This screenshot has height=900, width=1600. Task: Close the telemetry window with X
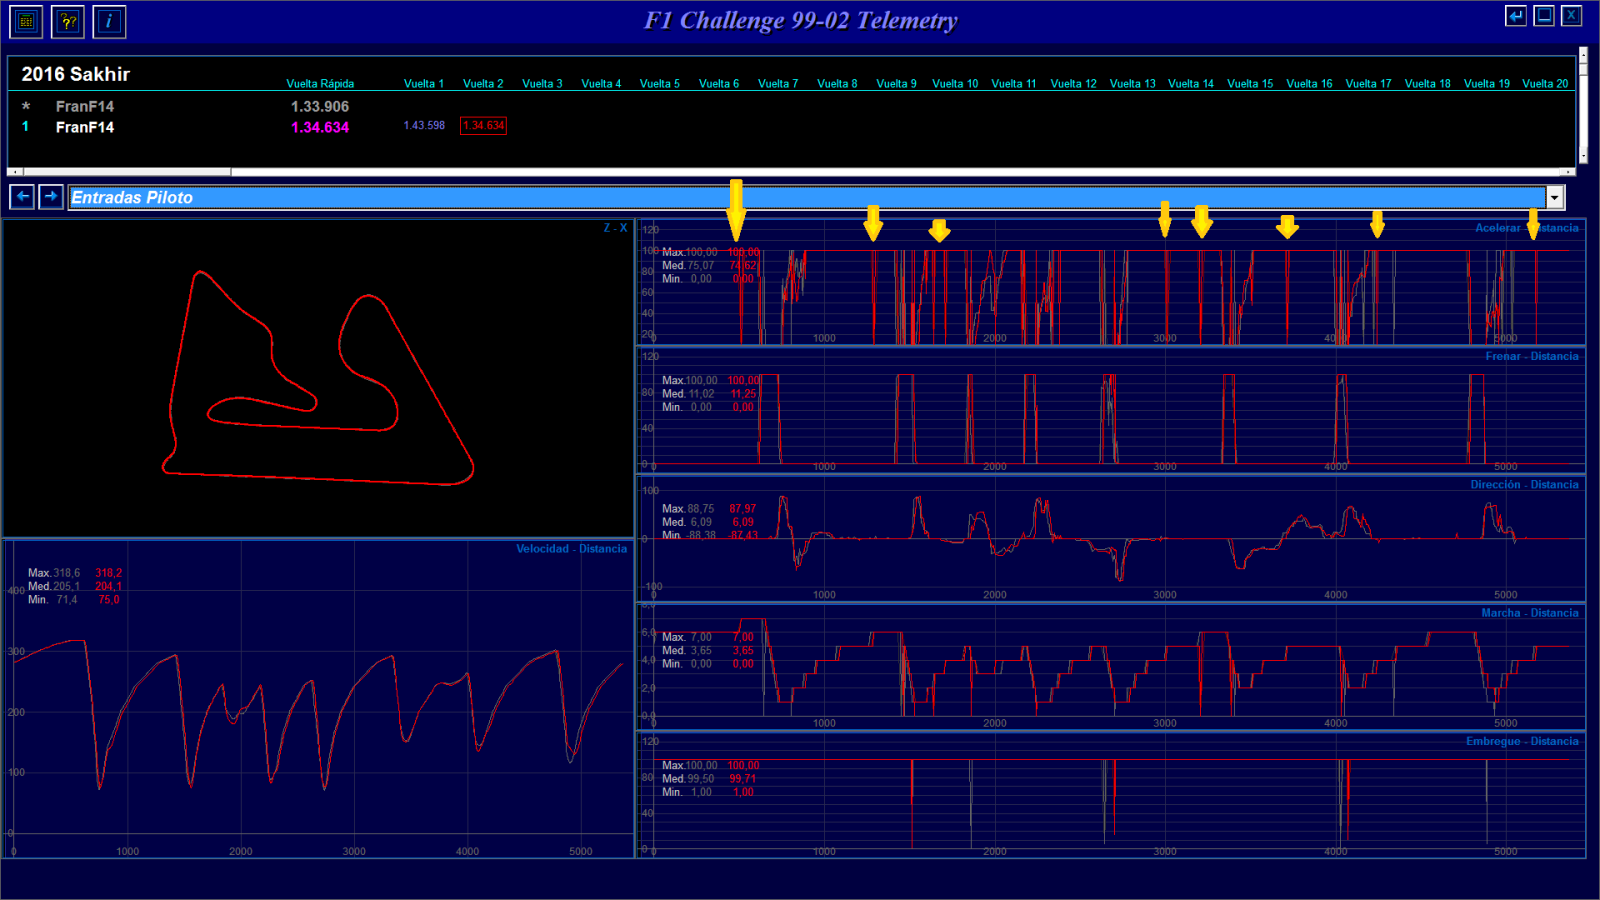(1572, 16)
